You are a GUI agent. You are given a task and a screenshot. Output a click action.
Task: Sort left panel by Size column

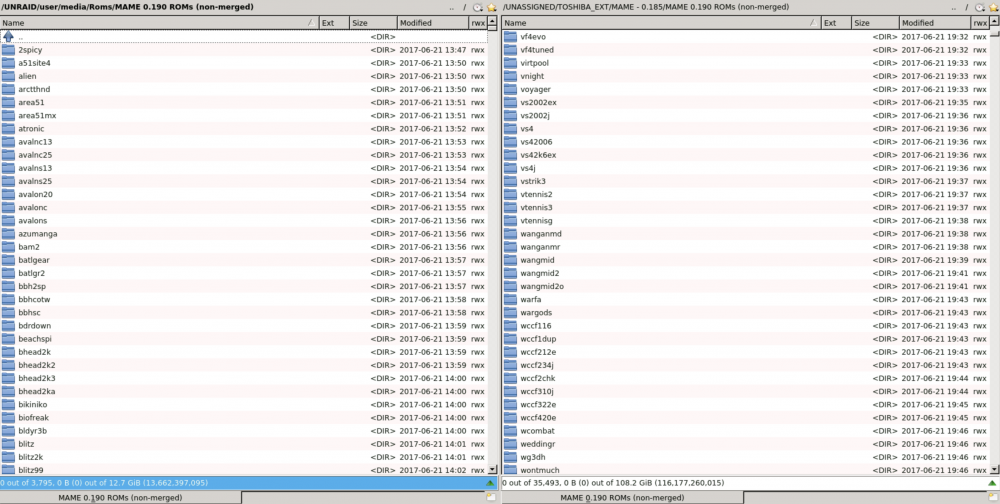pos(373,23)
